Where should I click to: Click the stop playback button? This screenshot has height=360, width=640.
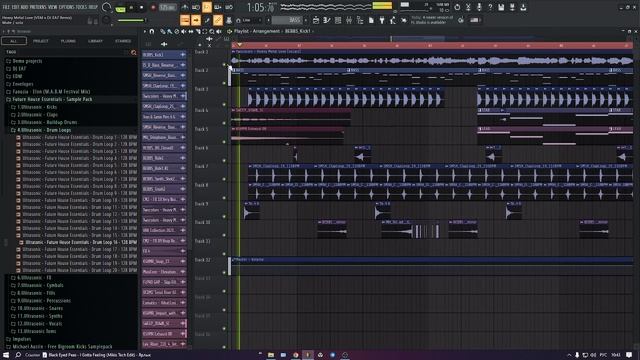(x=142, y=7)
